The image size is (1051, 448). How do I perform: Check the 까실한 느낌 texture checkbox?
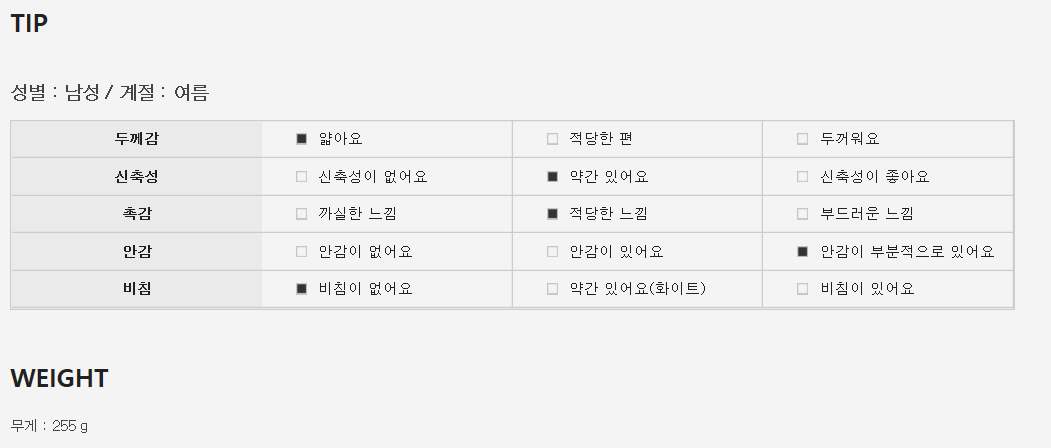point(302,214)
